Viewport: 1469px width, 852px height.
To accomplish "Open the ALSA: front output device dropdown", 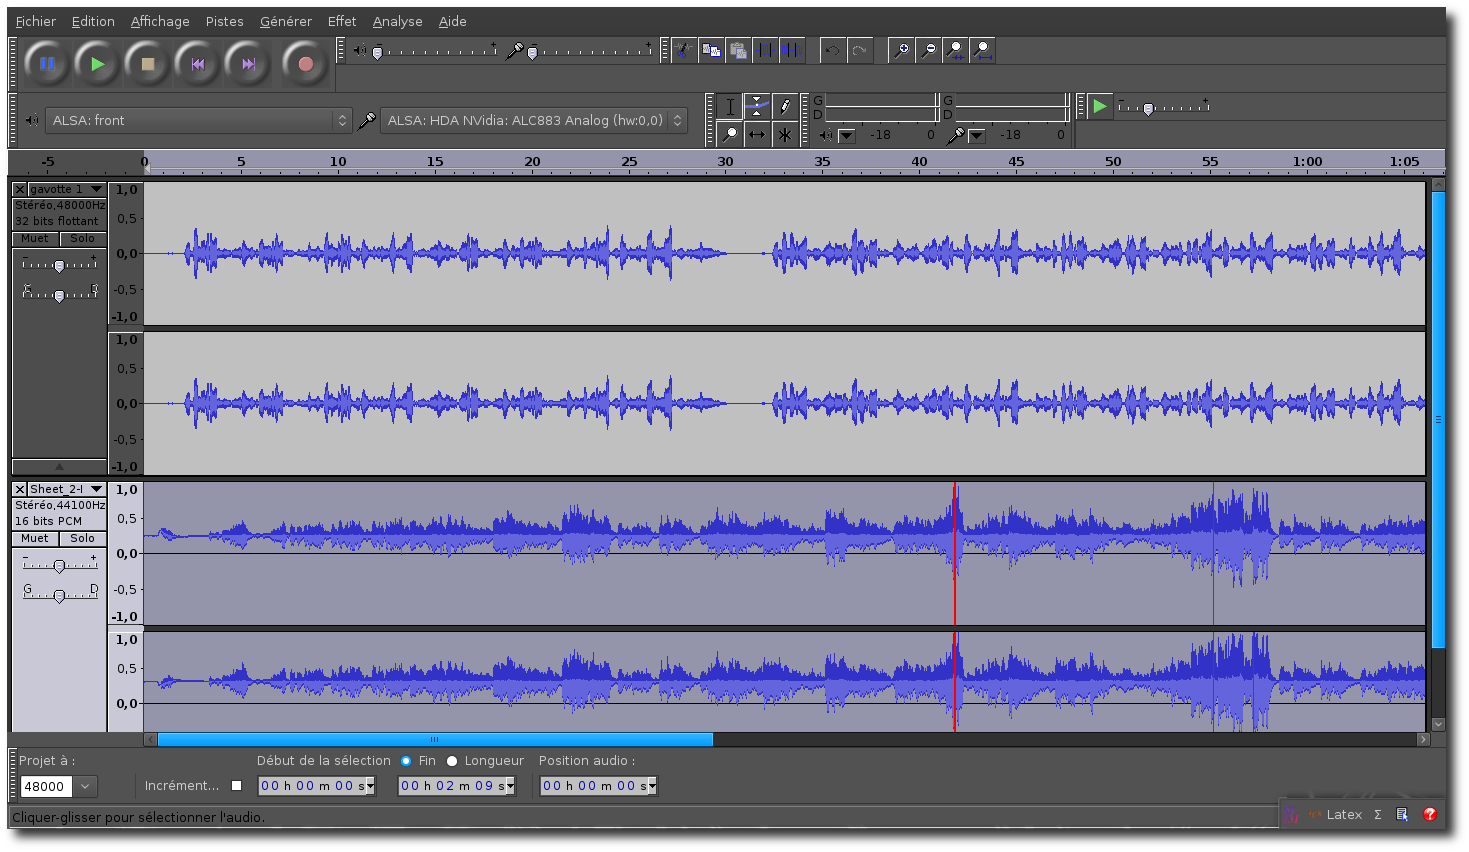I will click(198, 121).
